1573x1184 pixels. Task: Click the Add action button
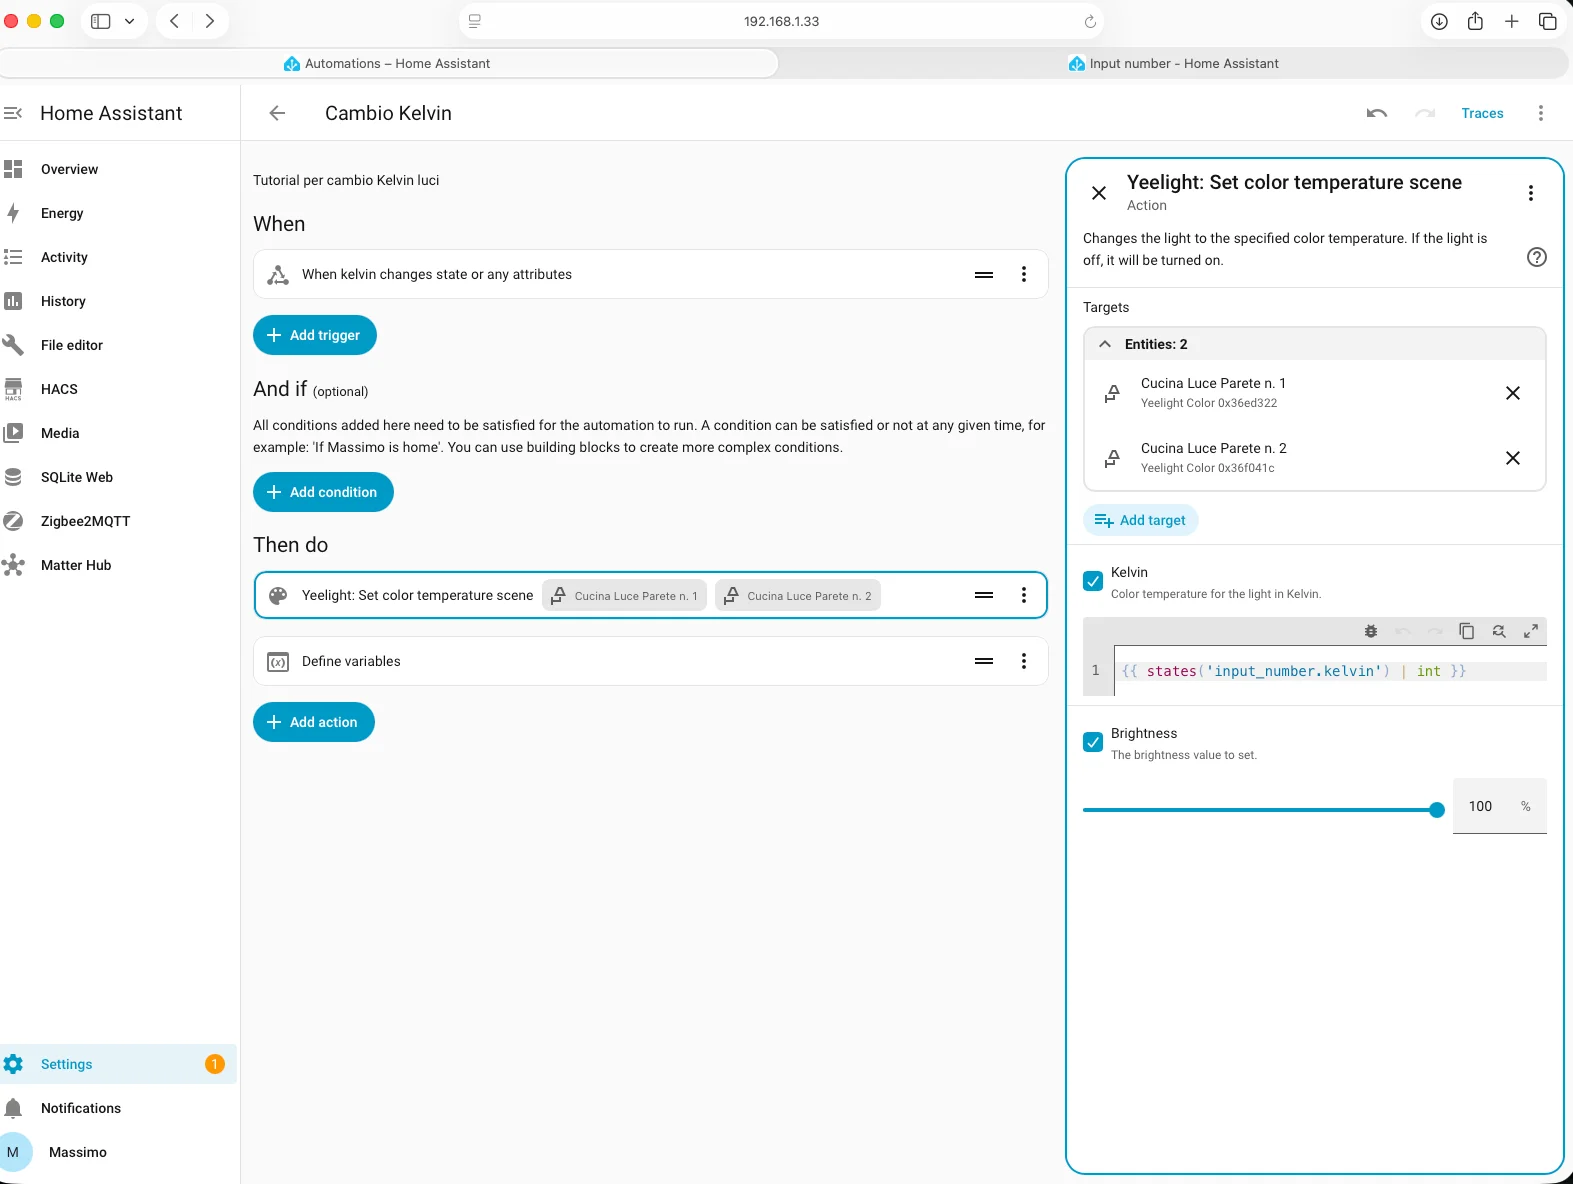[314, 722]
